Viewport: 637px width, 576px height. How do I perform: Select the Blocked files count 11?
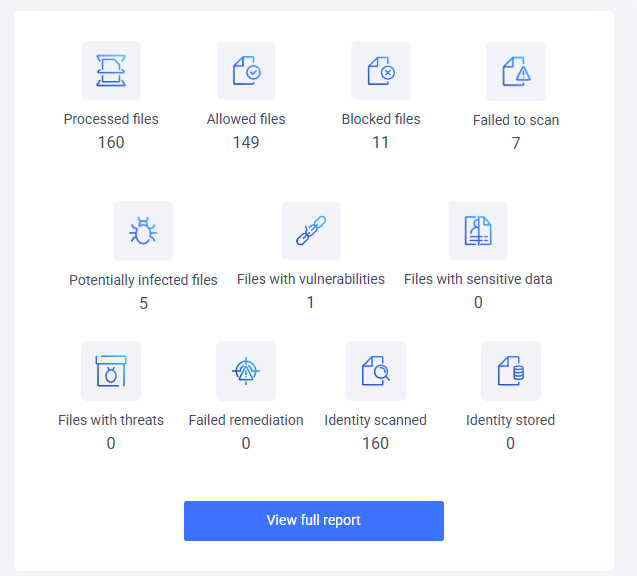tap(381, 143)
